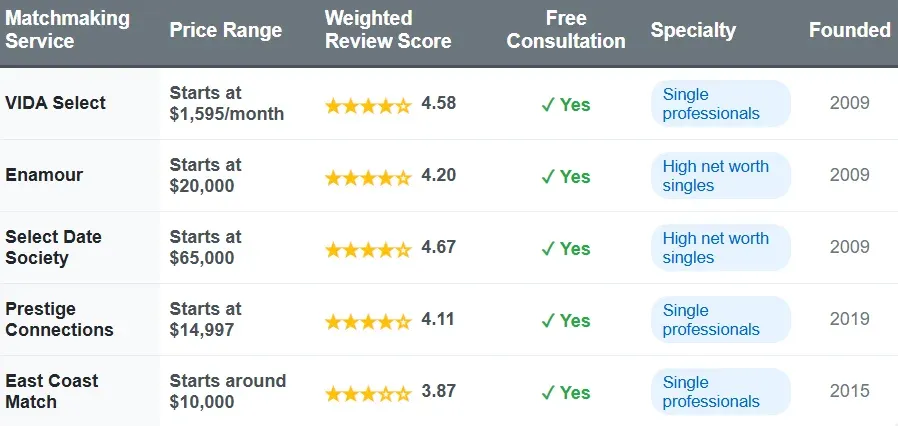The image size is (898, 426).
Task: Click the VIDA Select star rating icons
Action: (368, 105)
